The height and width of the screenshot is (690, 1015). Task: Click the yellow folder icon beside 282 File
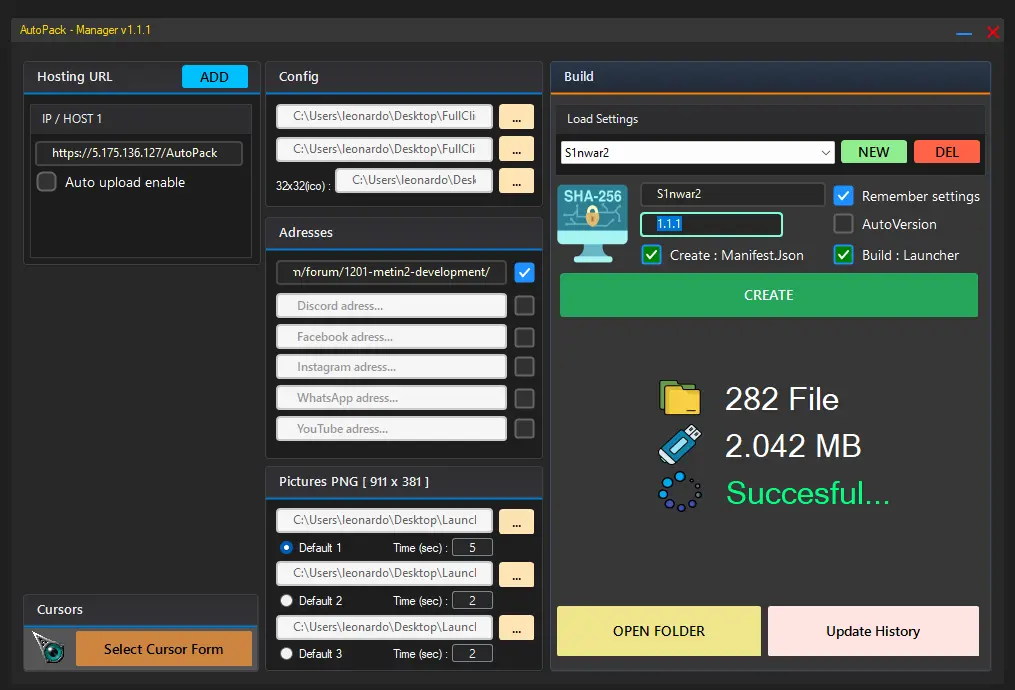(x=681, y=396)
